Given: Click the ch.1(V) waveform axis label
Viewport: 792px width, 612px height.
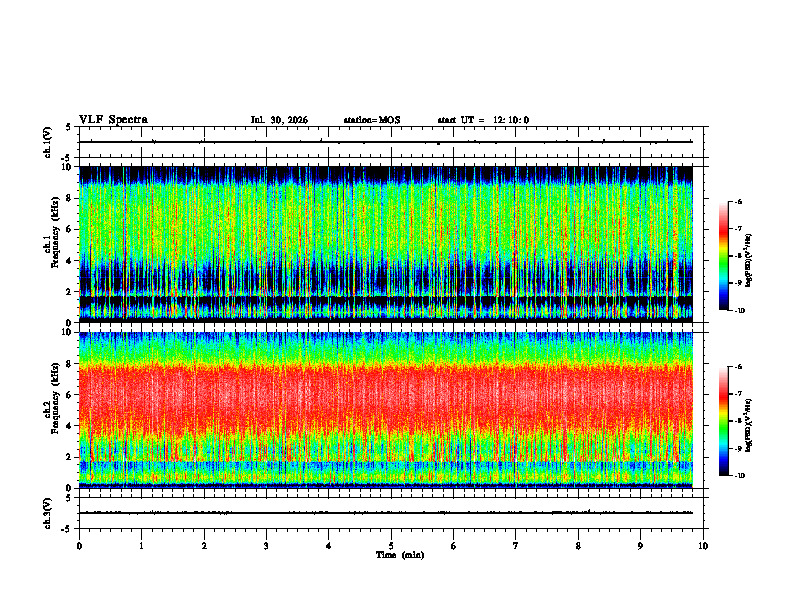Looking at the screenshot, I should click(48, 142).
